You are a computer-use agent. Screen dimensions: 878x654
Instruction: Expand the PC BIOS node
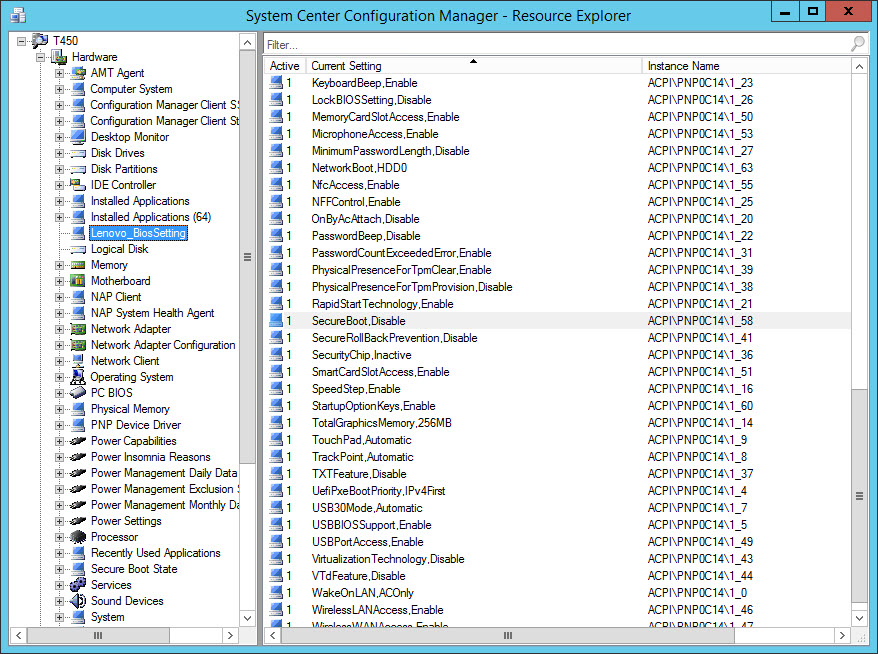[x=60, y=393]
